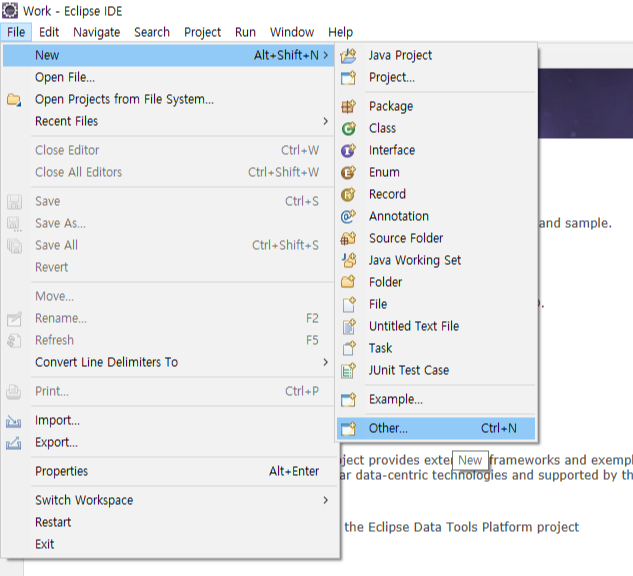This screenshot has width=633, height=576.
Task: Open Properties menu entry
Action: point(168,471)
